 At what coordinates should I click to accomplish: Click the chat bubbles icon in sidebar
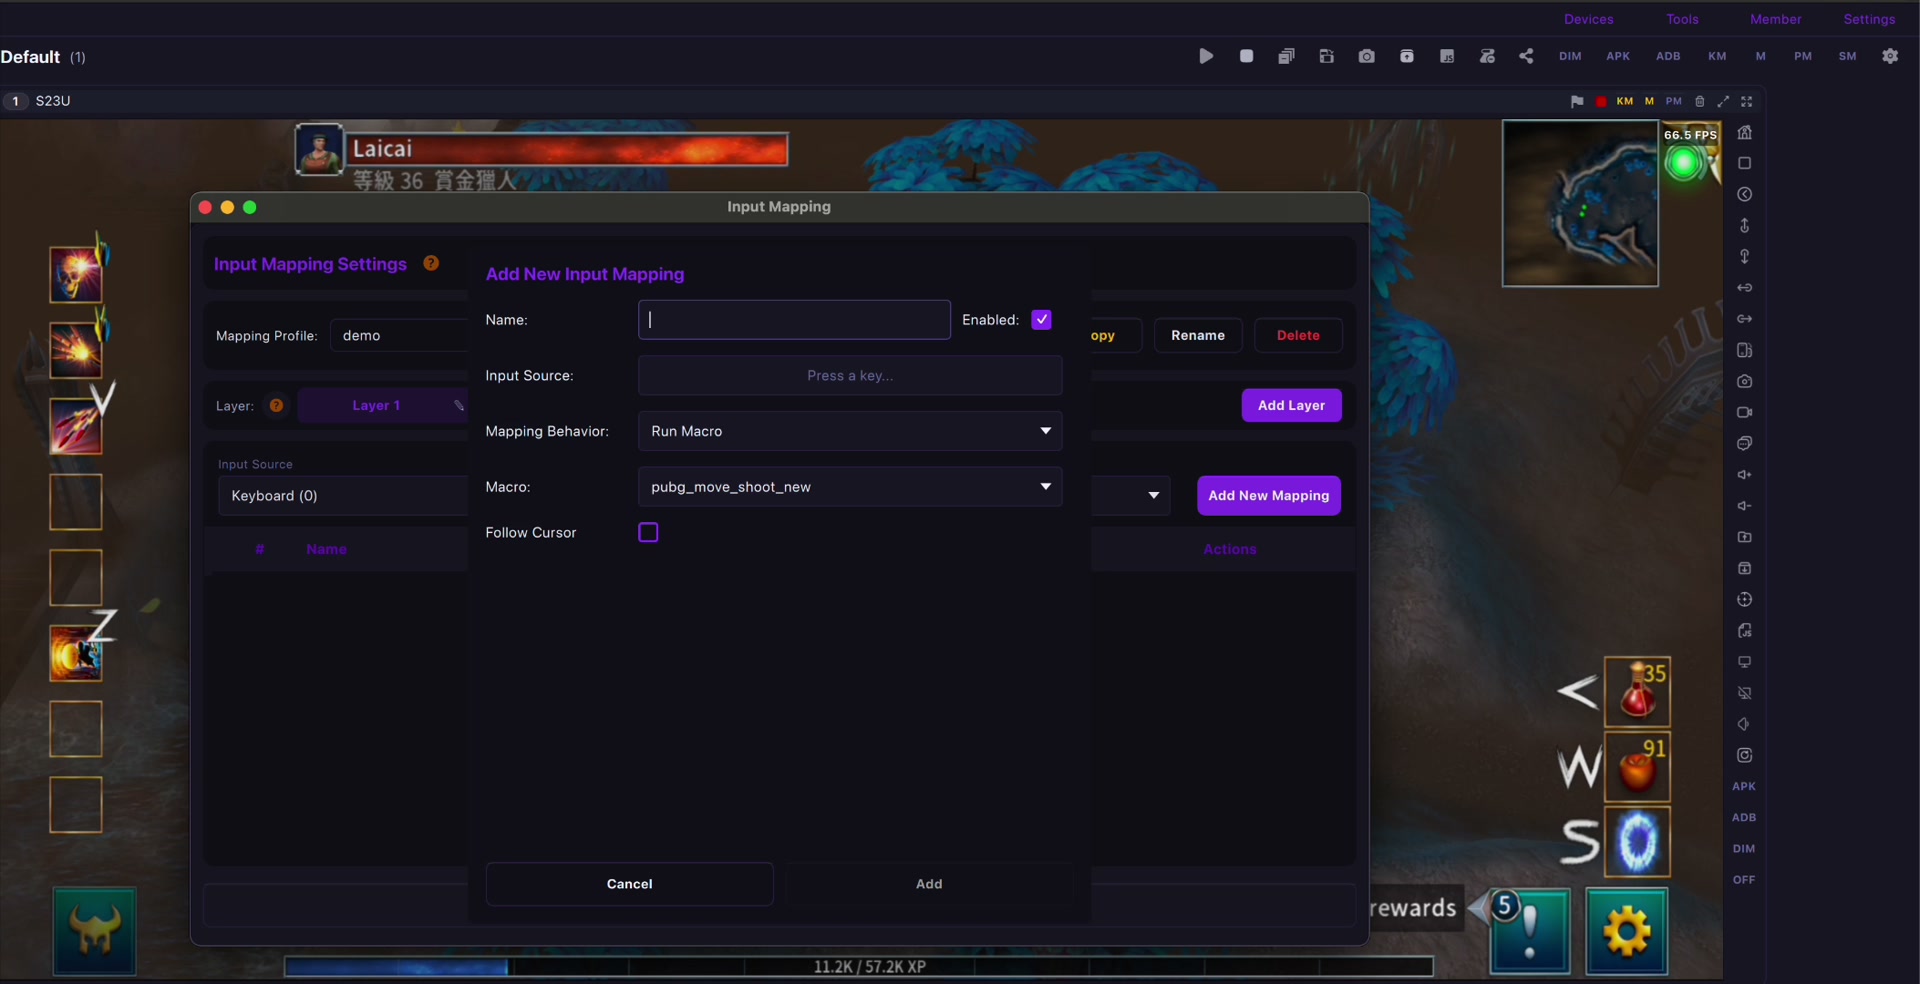pos(1745,443)
